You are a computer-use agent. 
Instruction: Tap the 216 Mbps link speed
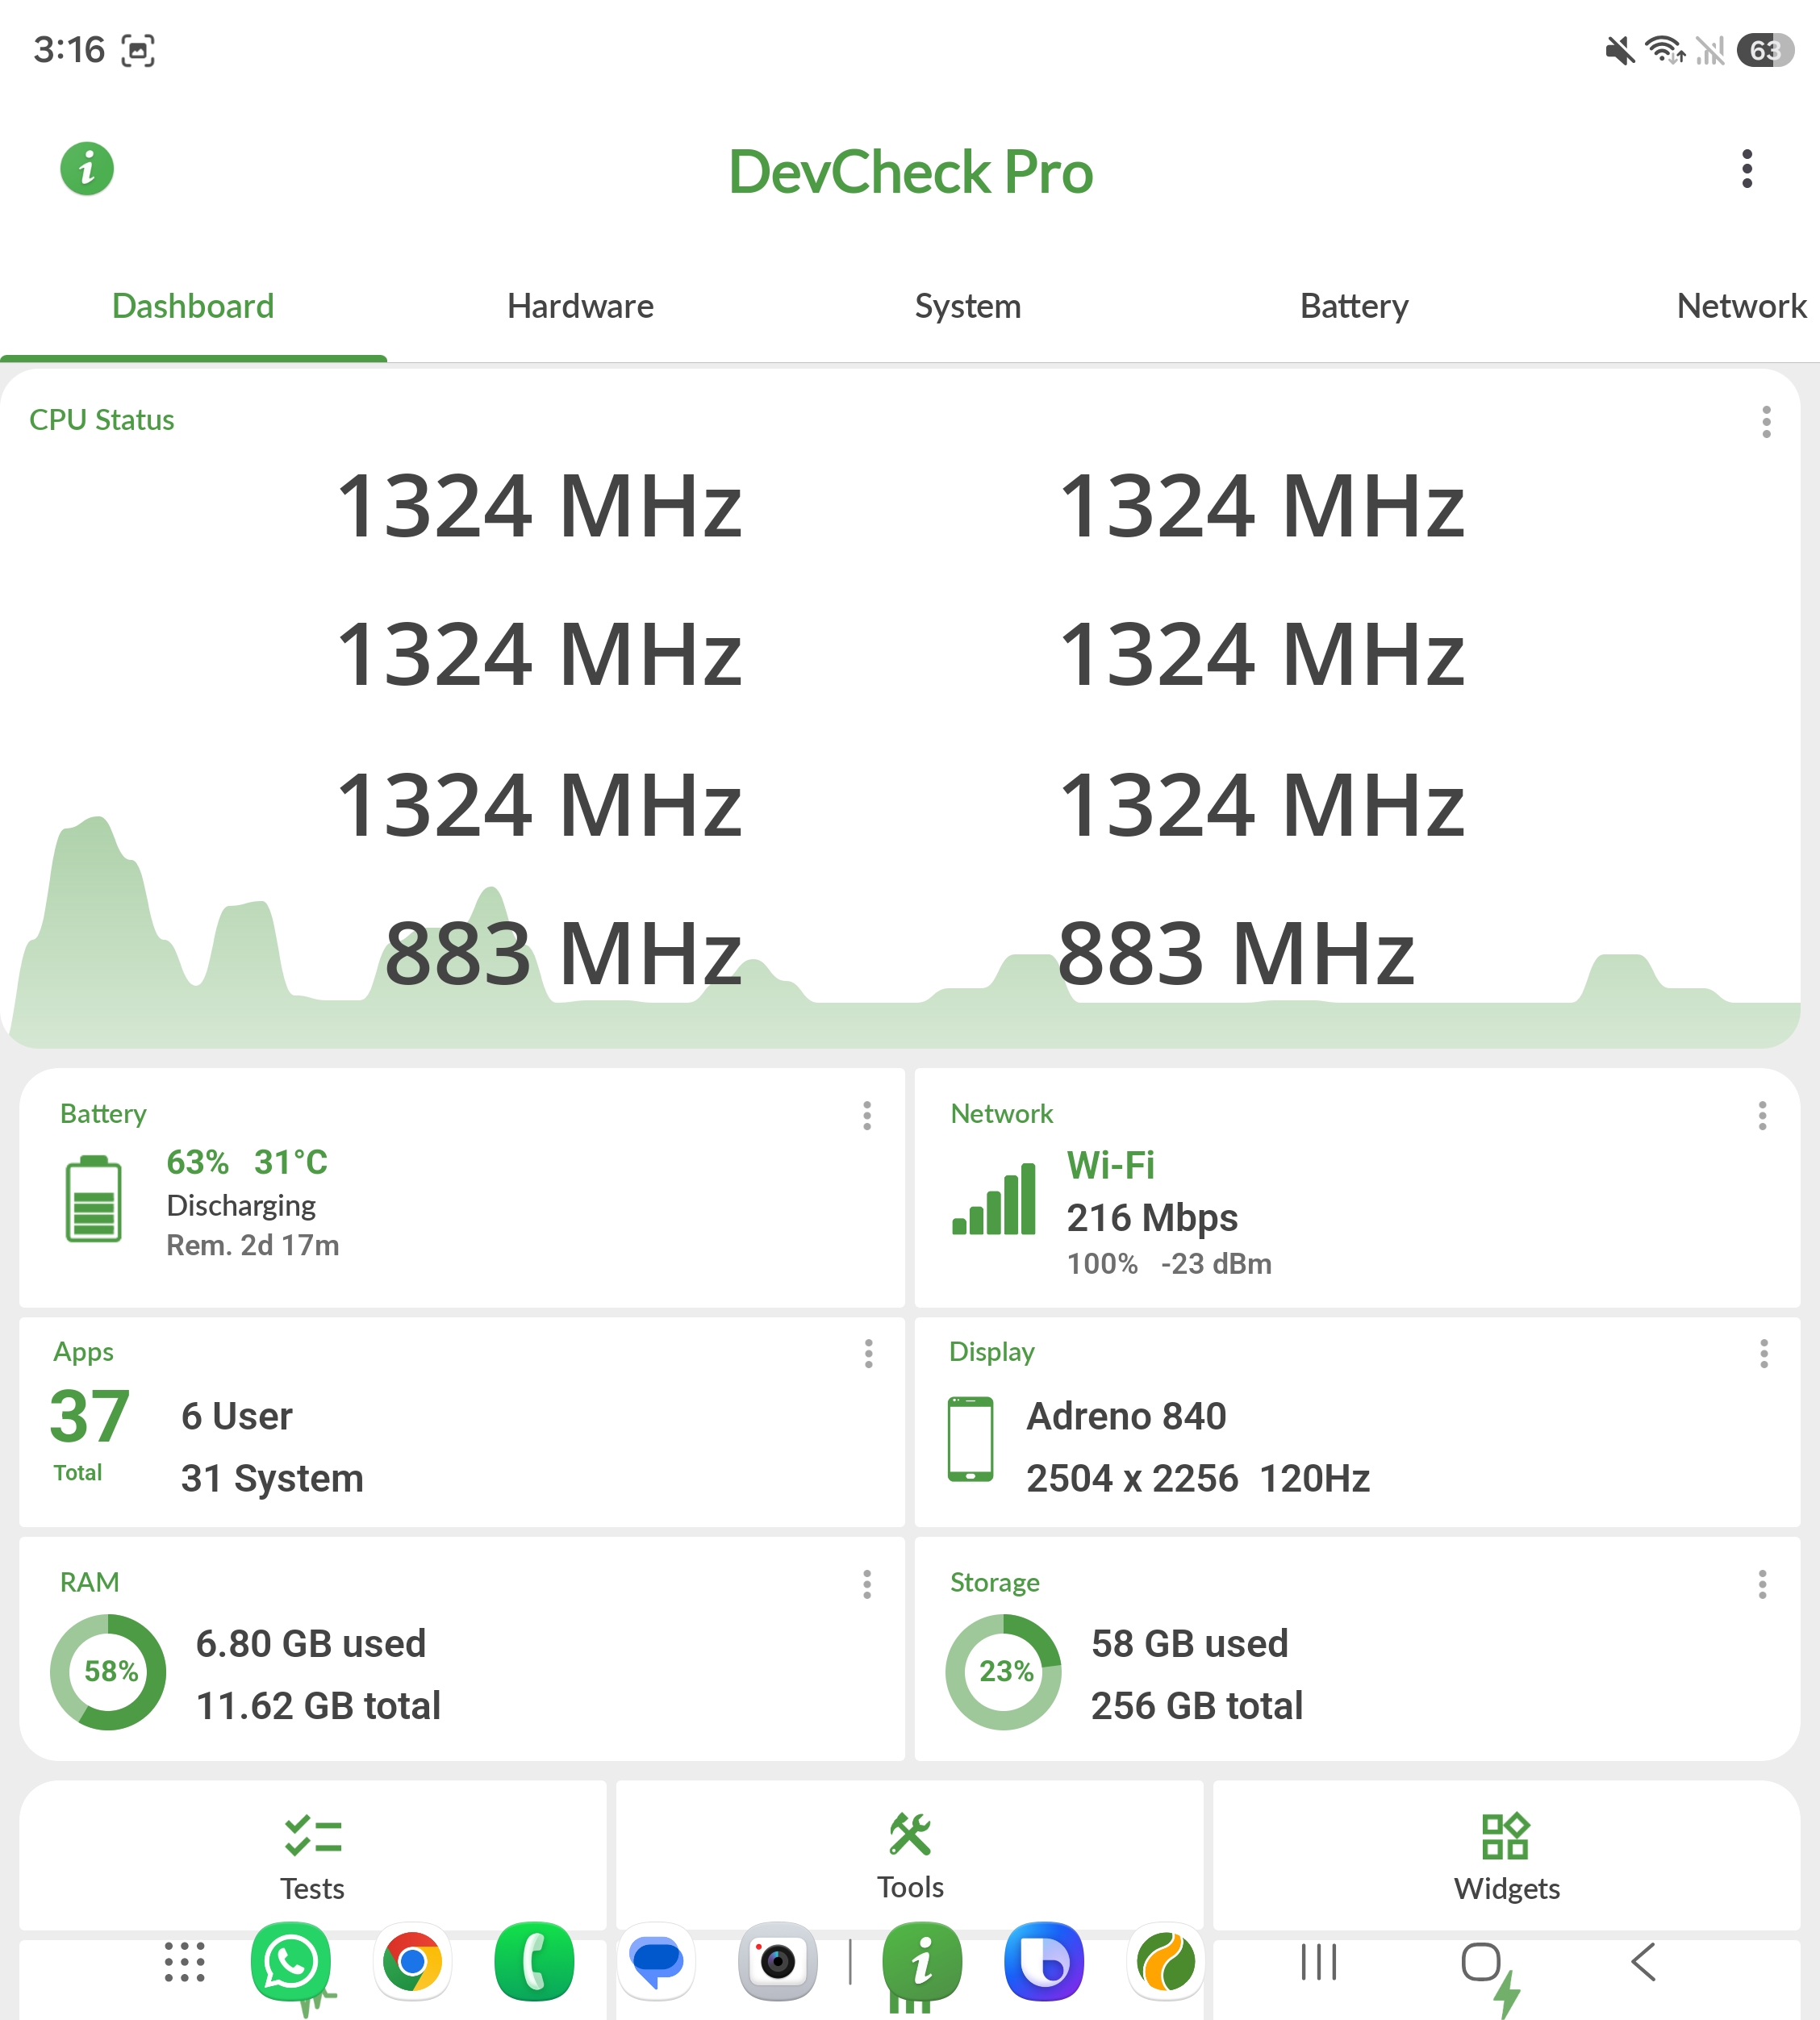pyautogui.click(x=1152, y=1218)
